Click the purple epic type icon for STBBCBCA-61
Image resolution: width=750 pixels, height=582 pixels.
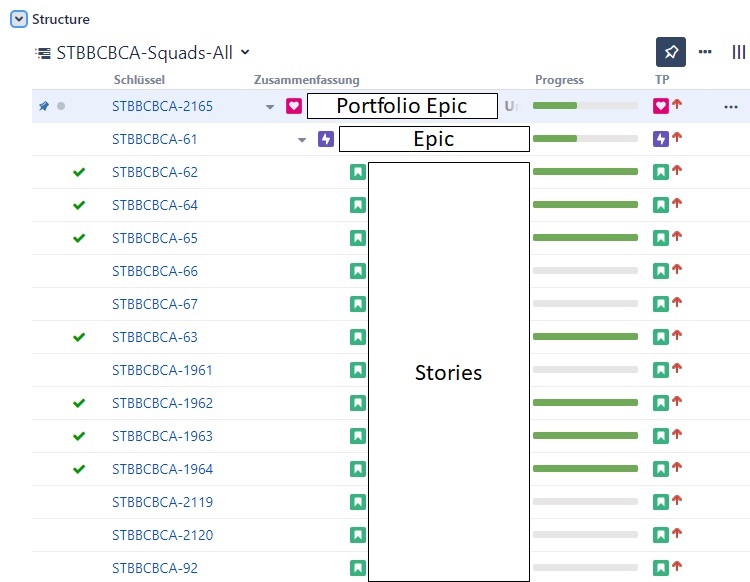[326, 139]
